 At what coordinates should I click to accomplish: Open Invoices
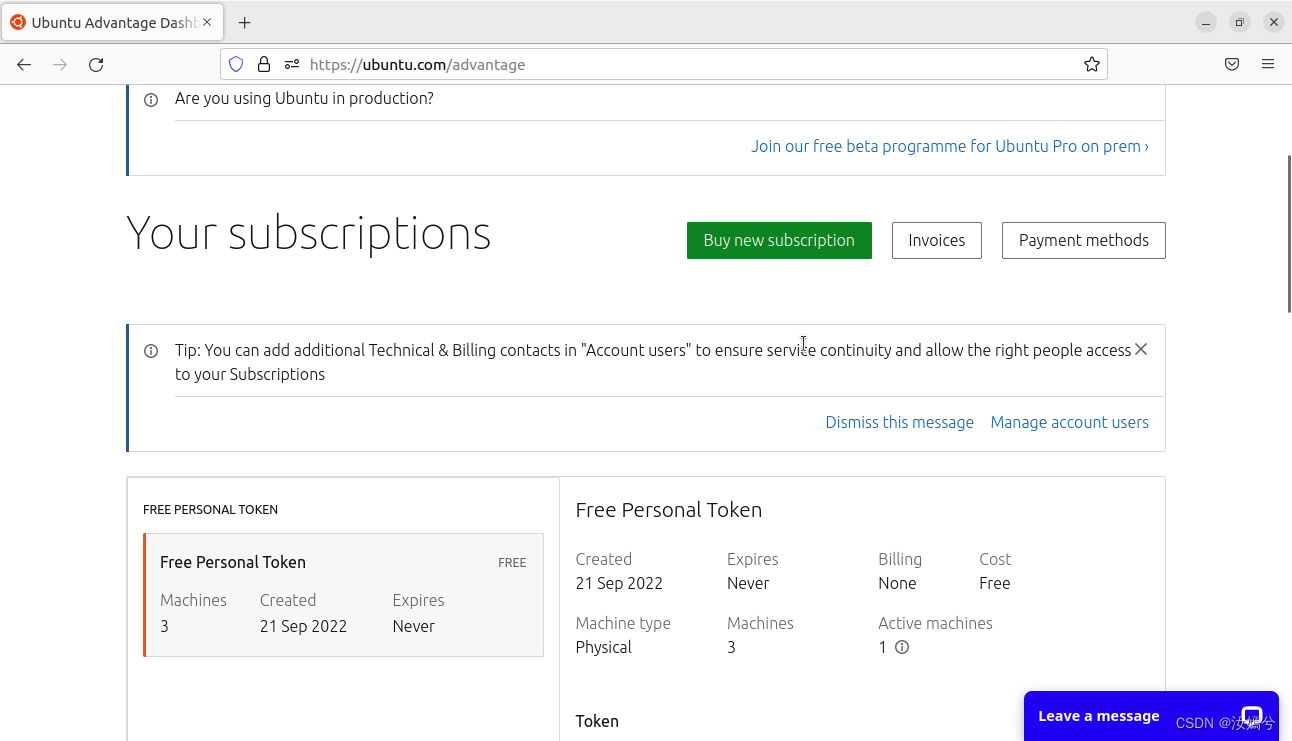(x=937, y=240)
